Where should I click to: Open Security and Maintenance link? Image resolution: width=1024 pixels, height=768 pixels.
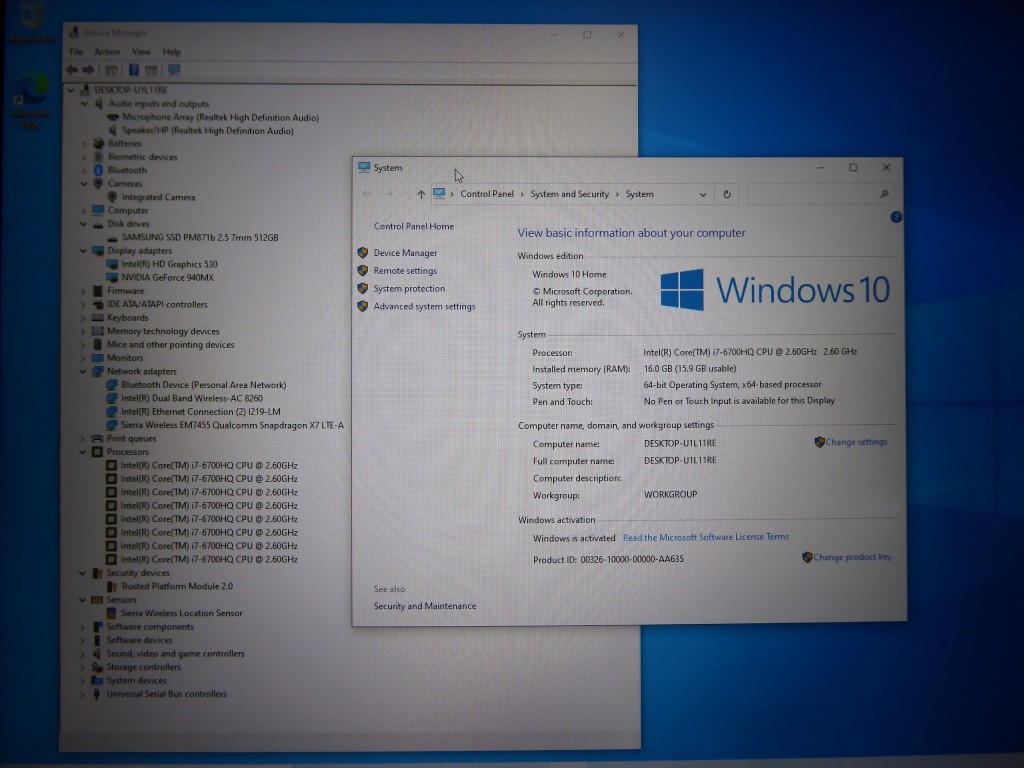424,606
